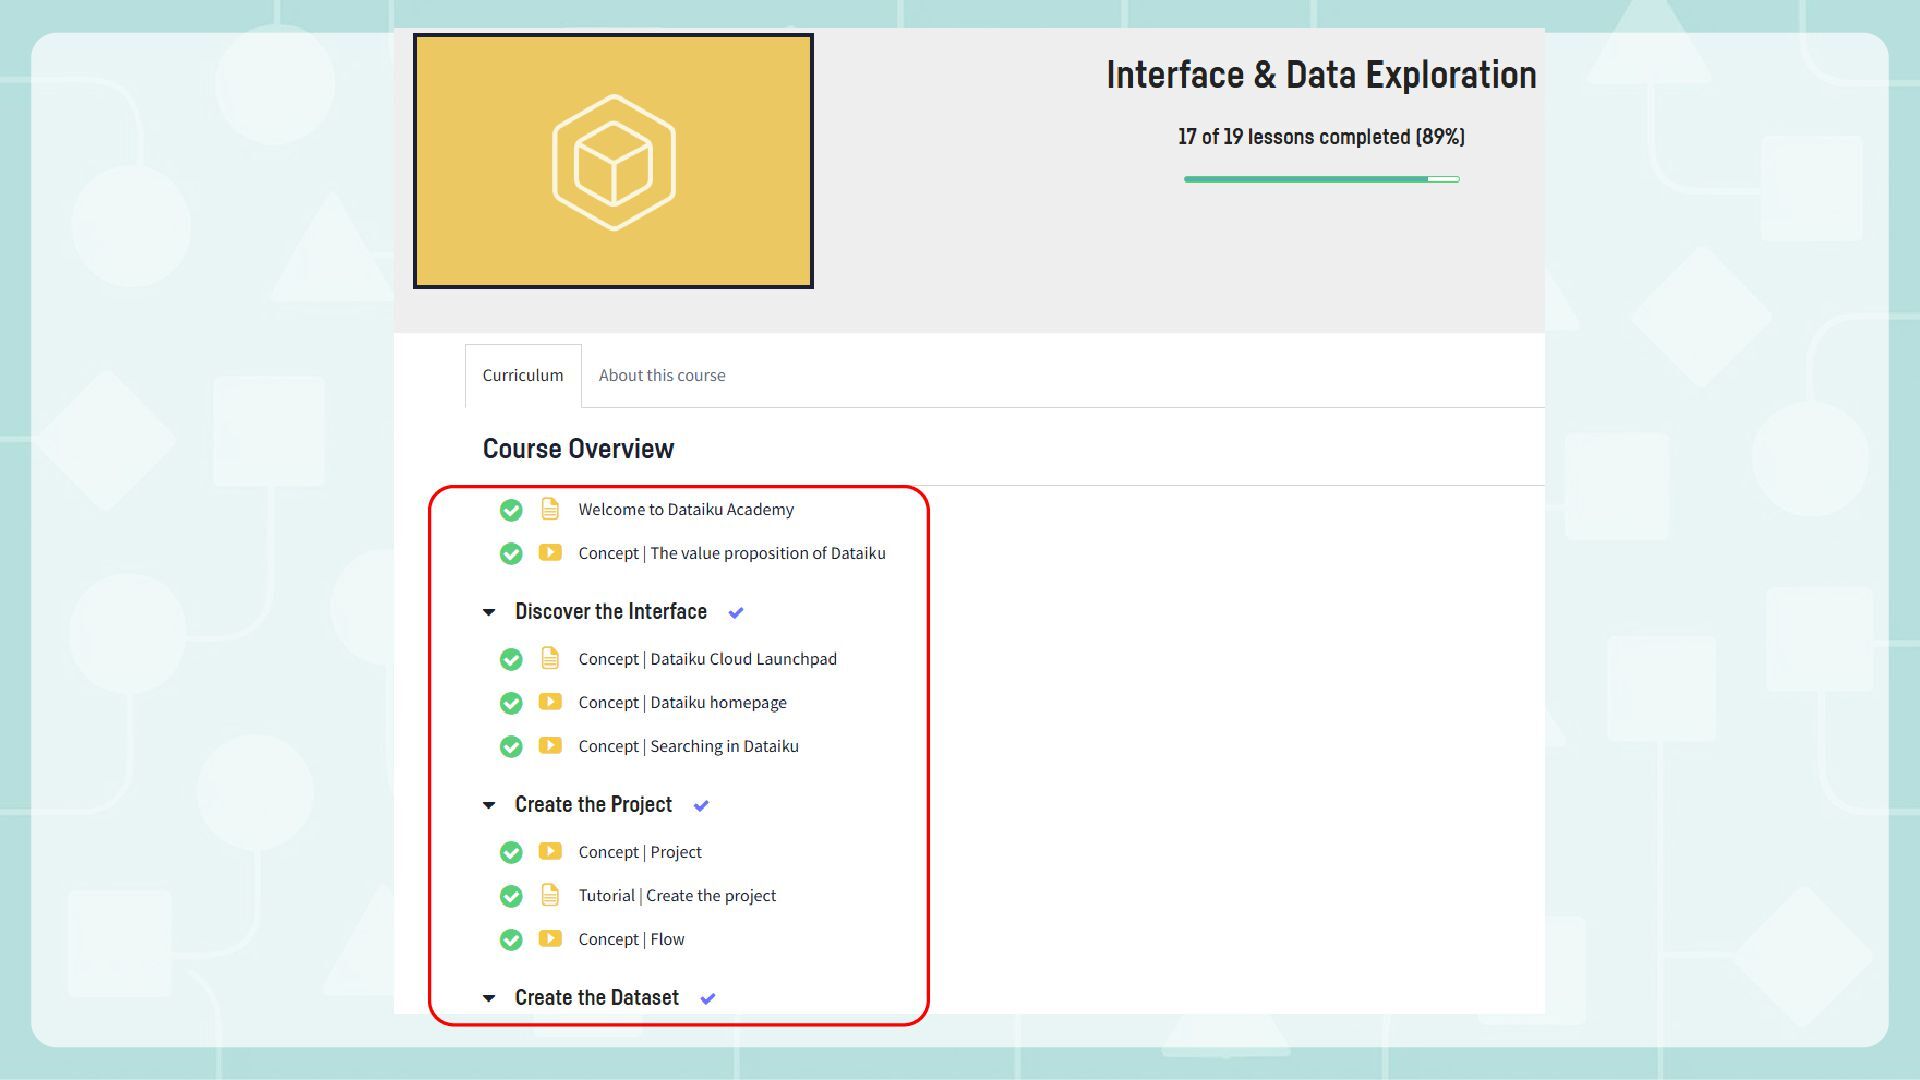
Task: Click video icon of value proposition lesson
Action: [550, 552]
